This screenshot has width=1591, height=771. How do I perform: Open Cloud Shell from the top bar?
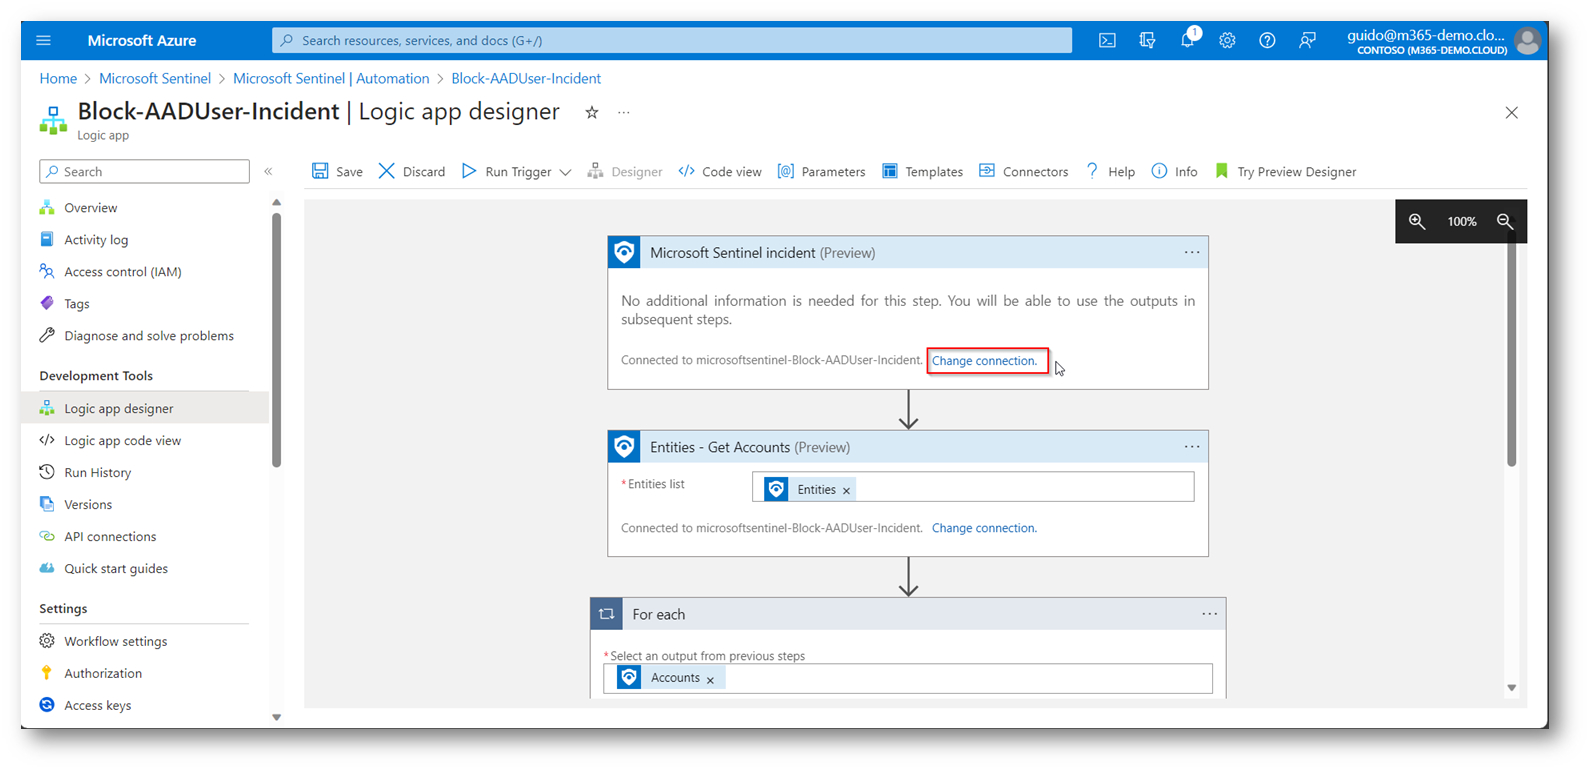(1107, 40)
